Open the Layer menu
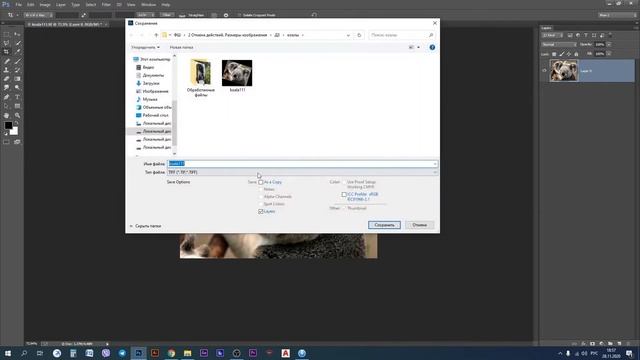Screen dimensions: 640x360 (60, 4)
